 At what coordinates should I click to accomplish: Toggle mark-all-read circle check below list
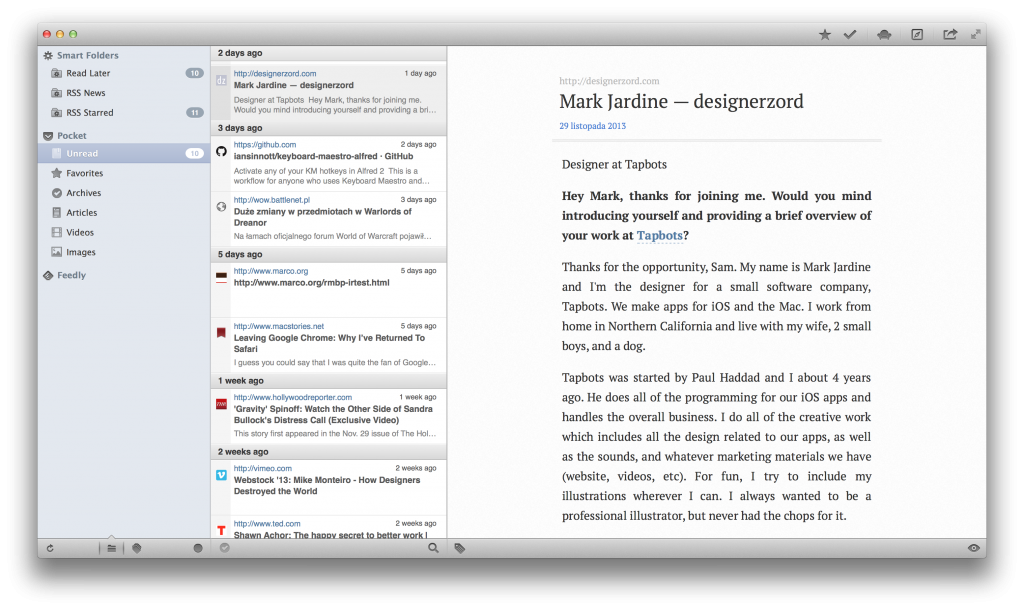[x=225, y=548]
